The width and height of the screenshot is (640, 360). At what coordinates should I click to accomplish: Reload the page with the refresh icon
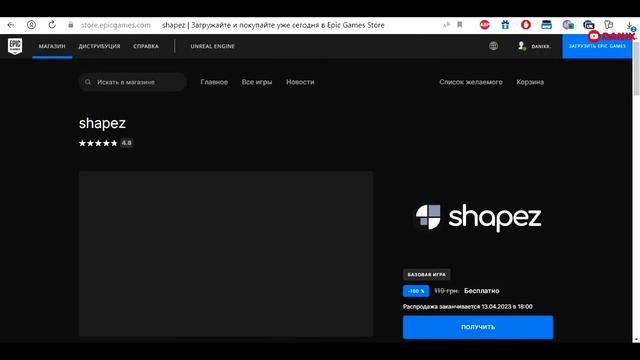click(52, 25)
